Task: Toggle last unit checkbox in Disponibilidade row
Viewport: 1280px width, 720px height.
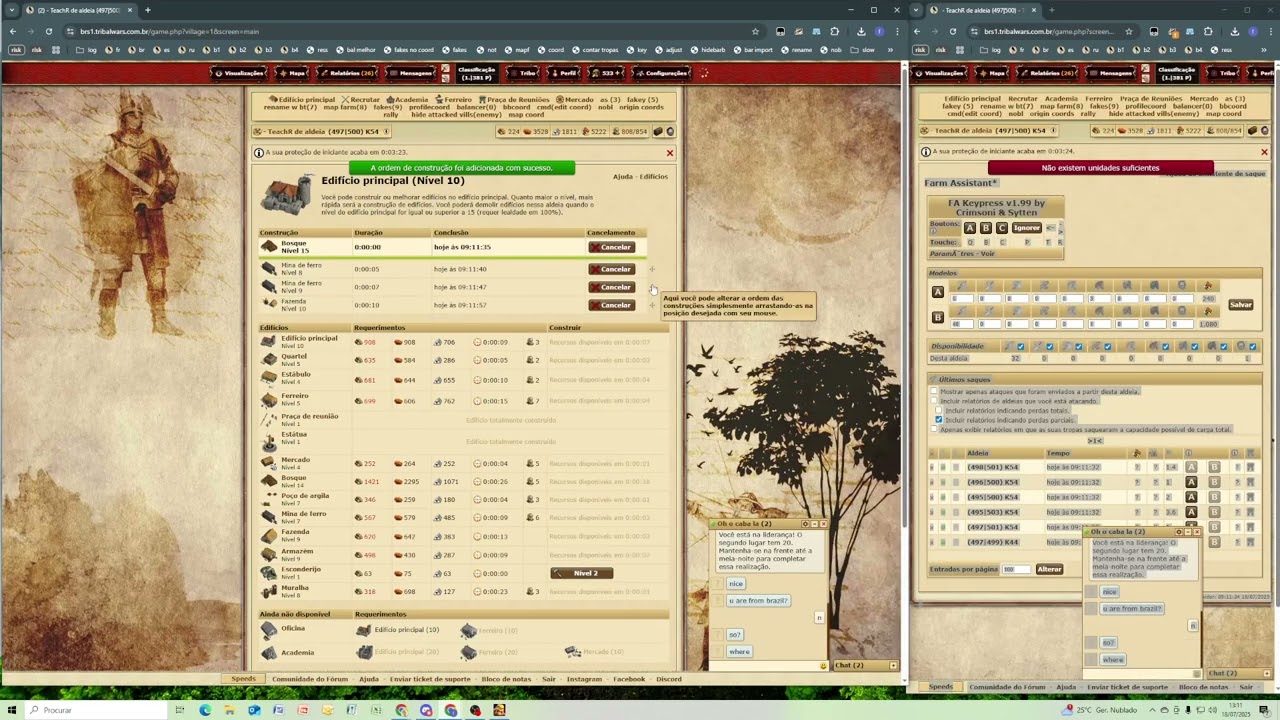Action: (1253, 347)
